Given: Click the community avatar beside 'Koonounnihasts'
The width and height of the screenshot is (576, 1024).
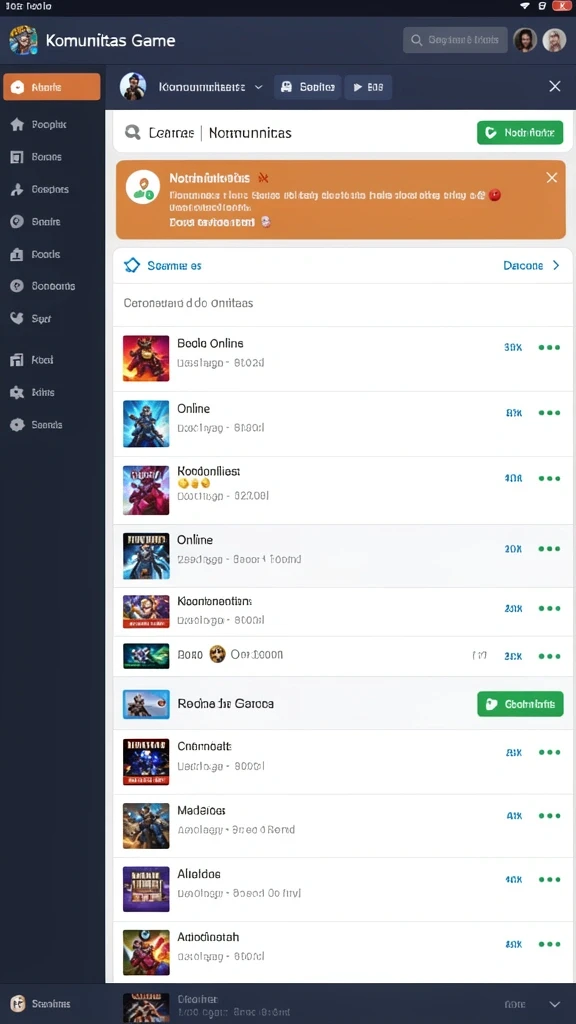Looking at the screenshot, I should 133,86.
